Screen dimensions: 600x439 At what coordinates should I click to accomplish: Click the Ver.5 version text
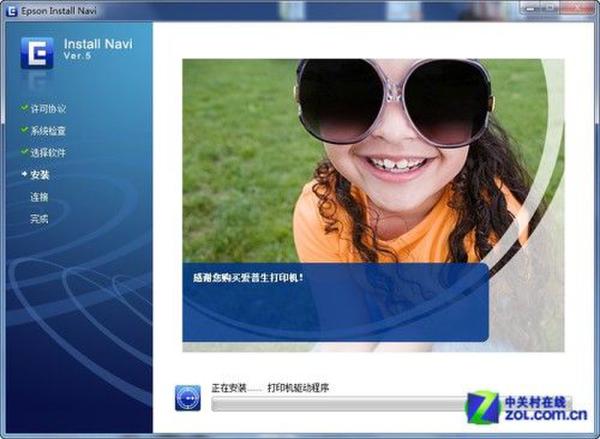pos(77,56)
